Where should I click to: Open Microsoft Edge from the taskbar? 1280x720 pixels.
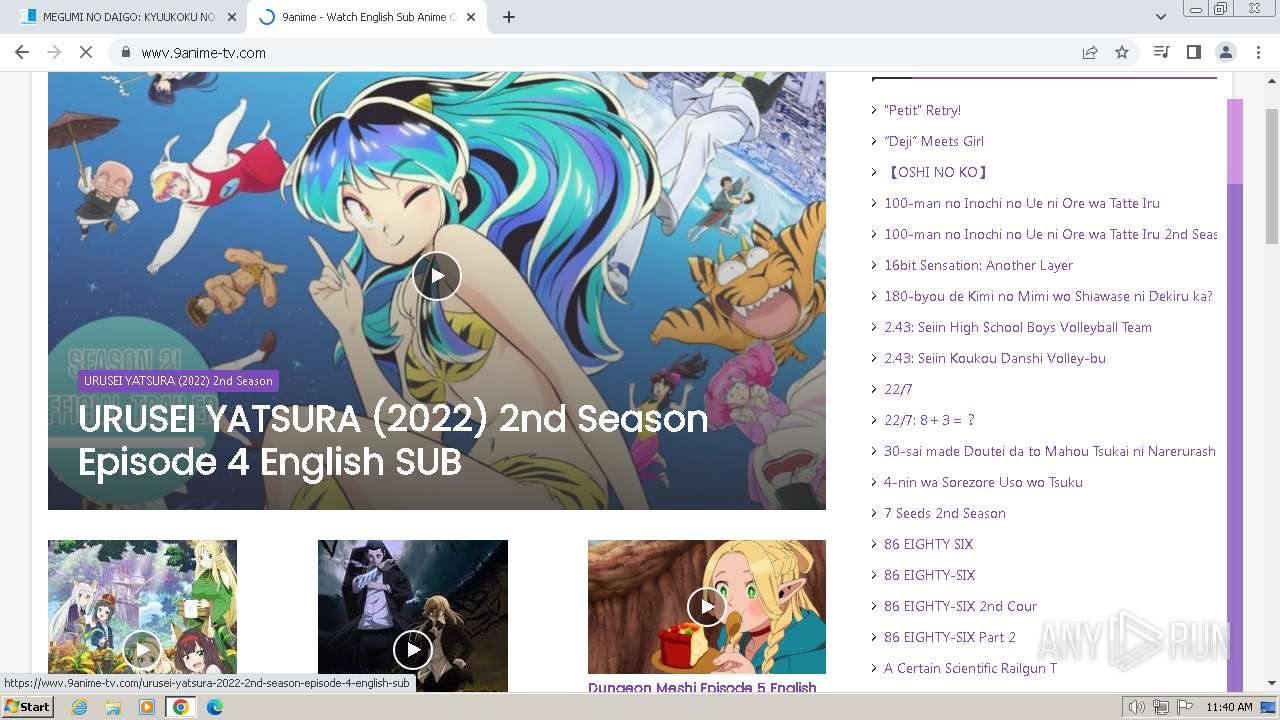coord(215,707)
